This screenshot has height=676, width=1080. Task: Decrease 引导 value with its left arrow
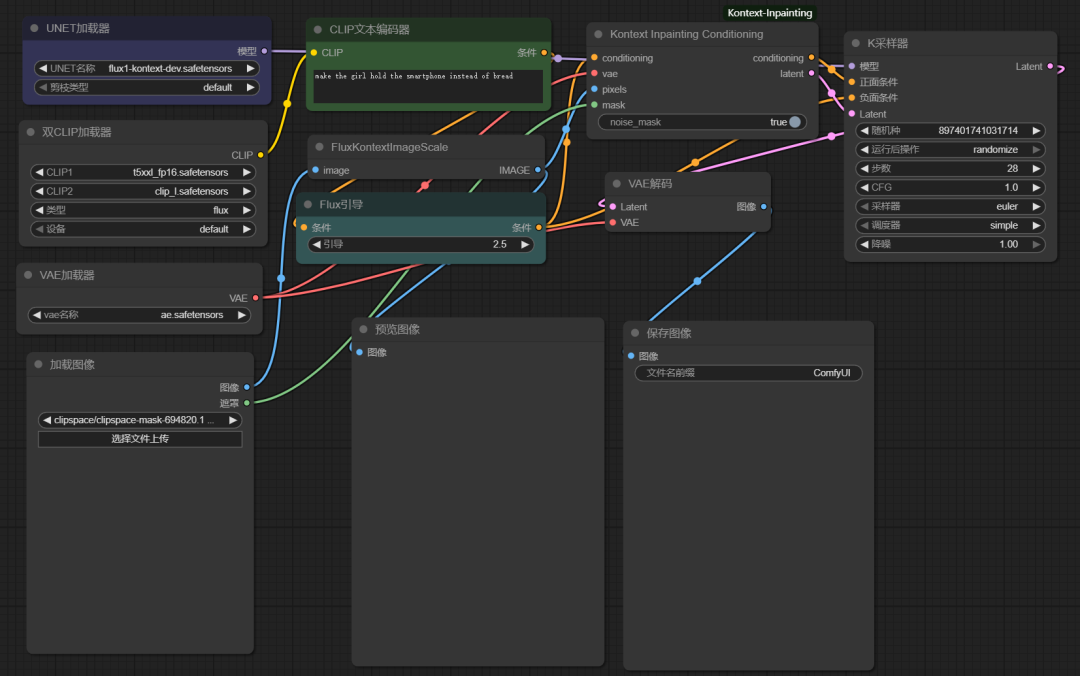(316, 245)
